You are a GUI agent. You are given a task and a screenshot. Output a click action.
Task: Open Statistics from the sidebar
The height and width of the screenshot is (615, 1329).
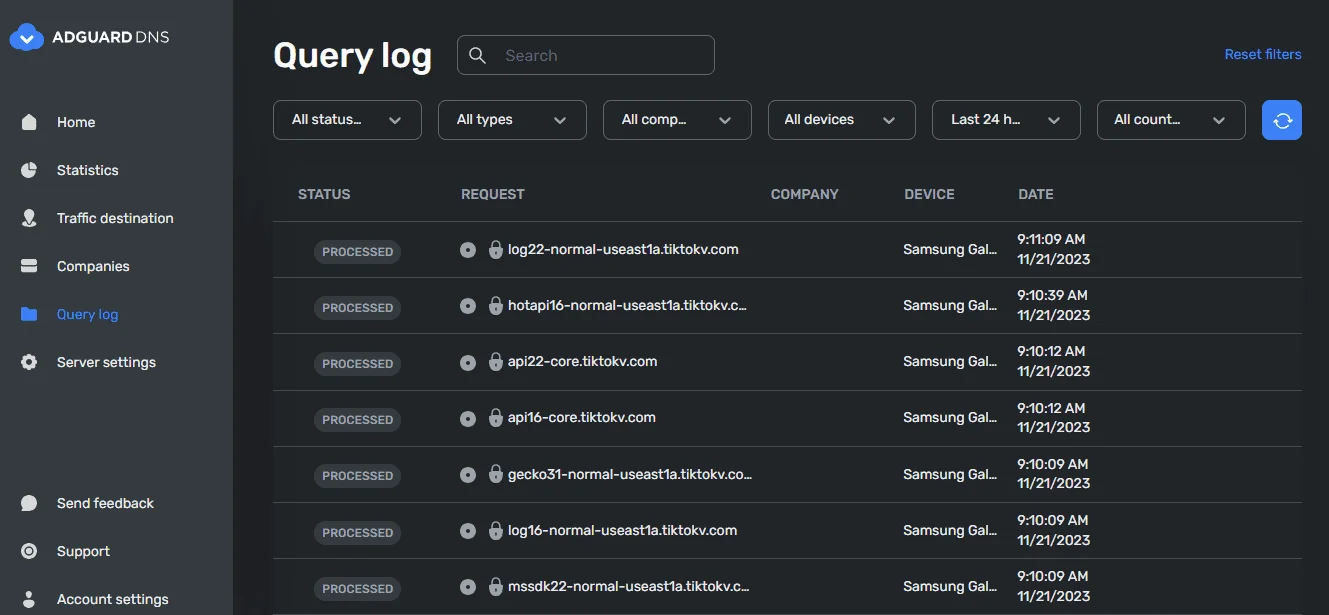(88, 170)
